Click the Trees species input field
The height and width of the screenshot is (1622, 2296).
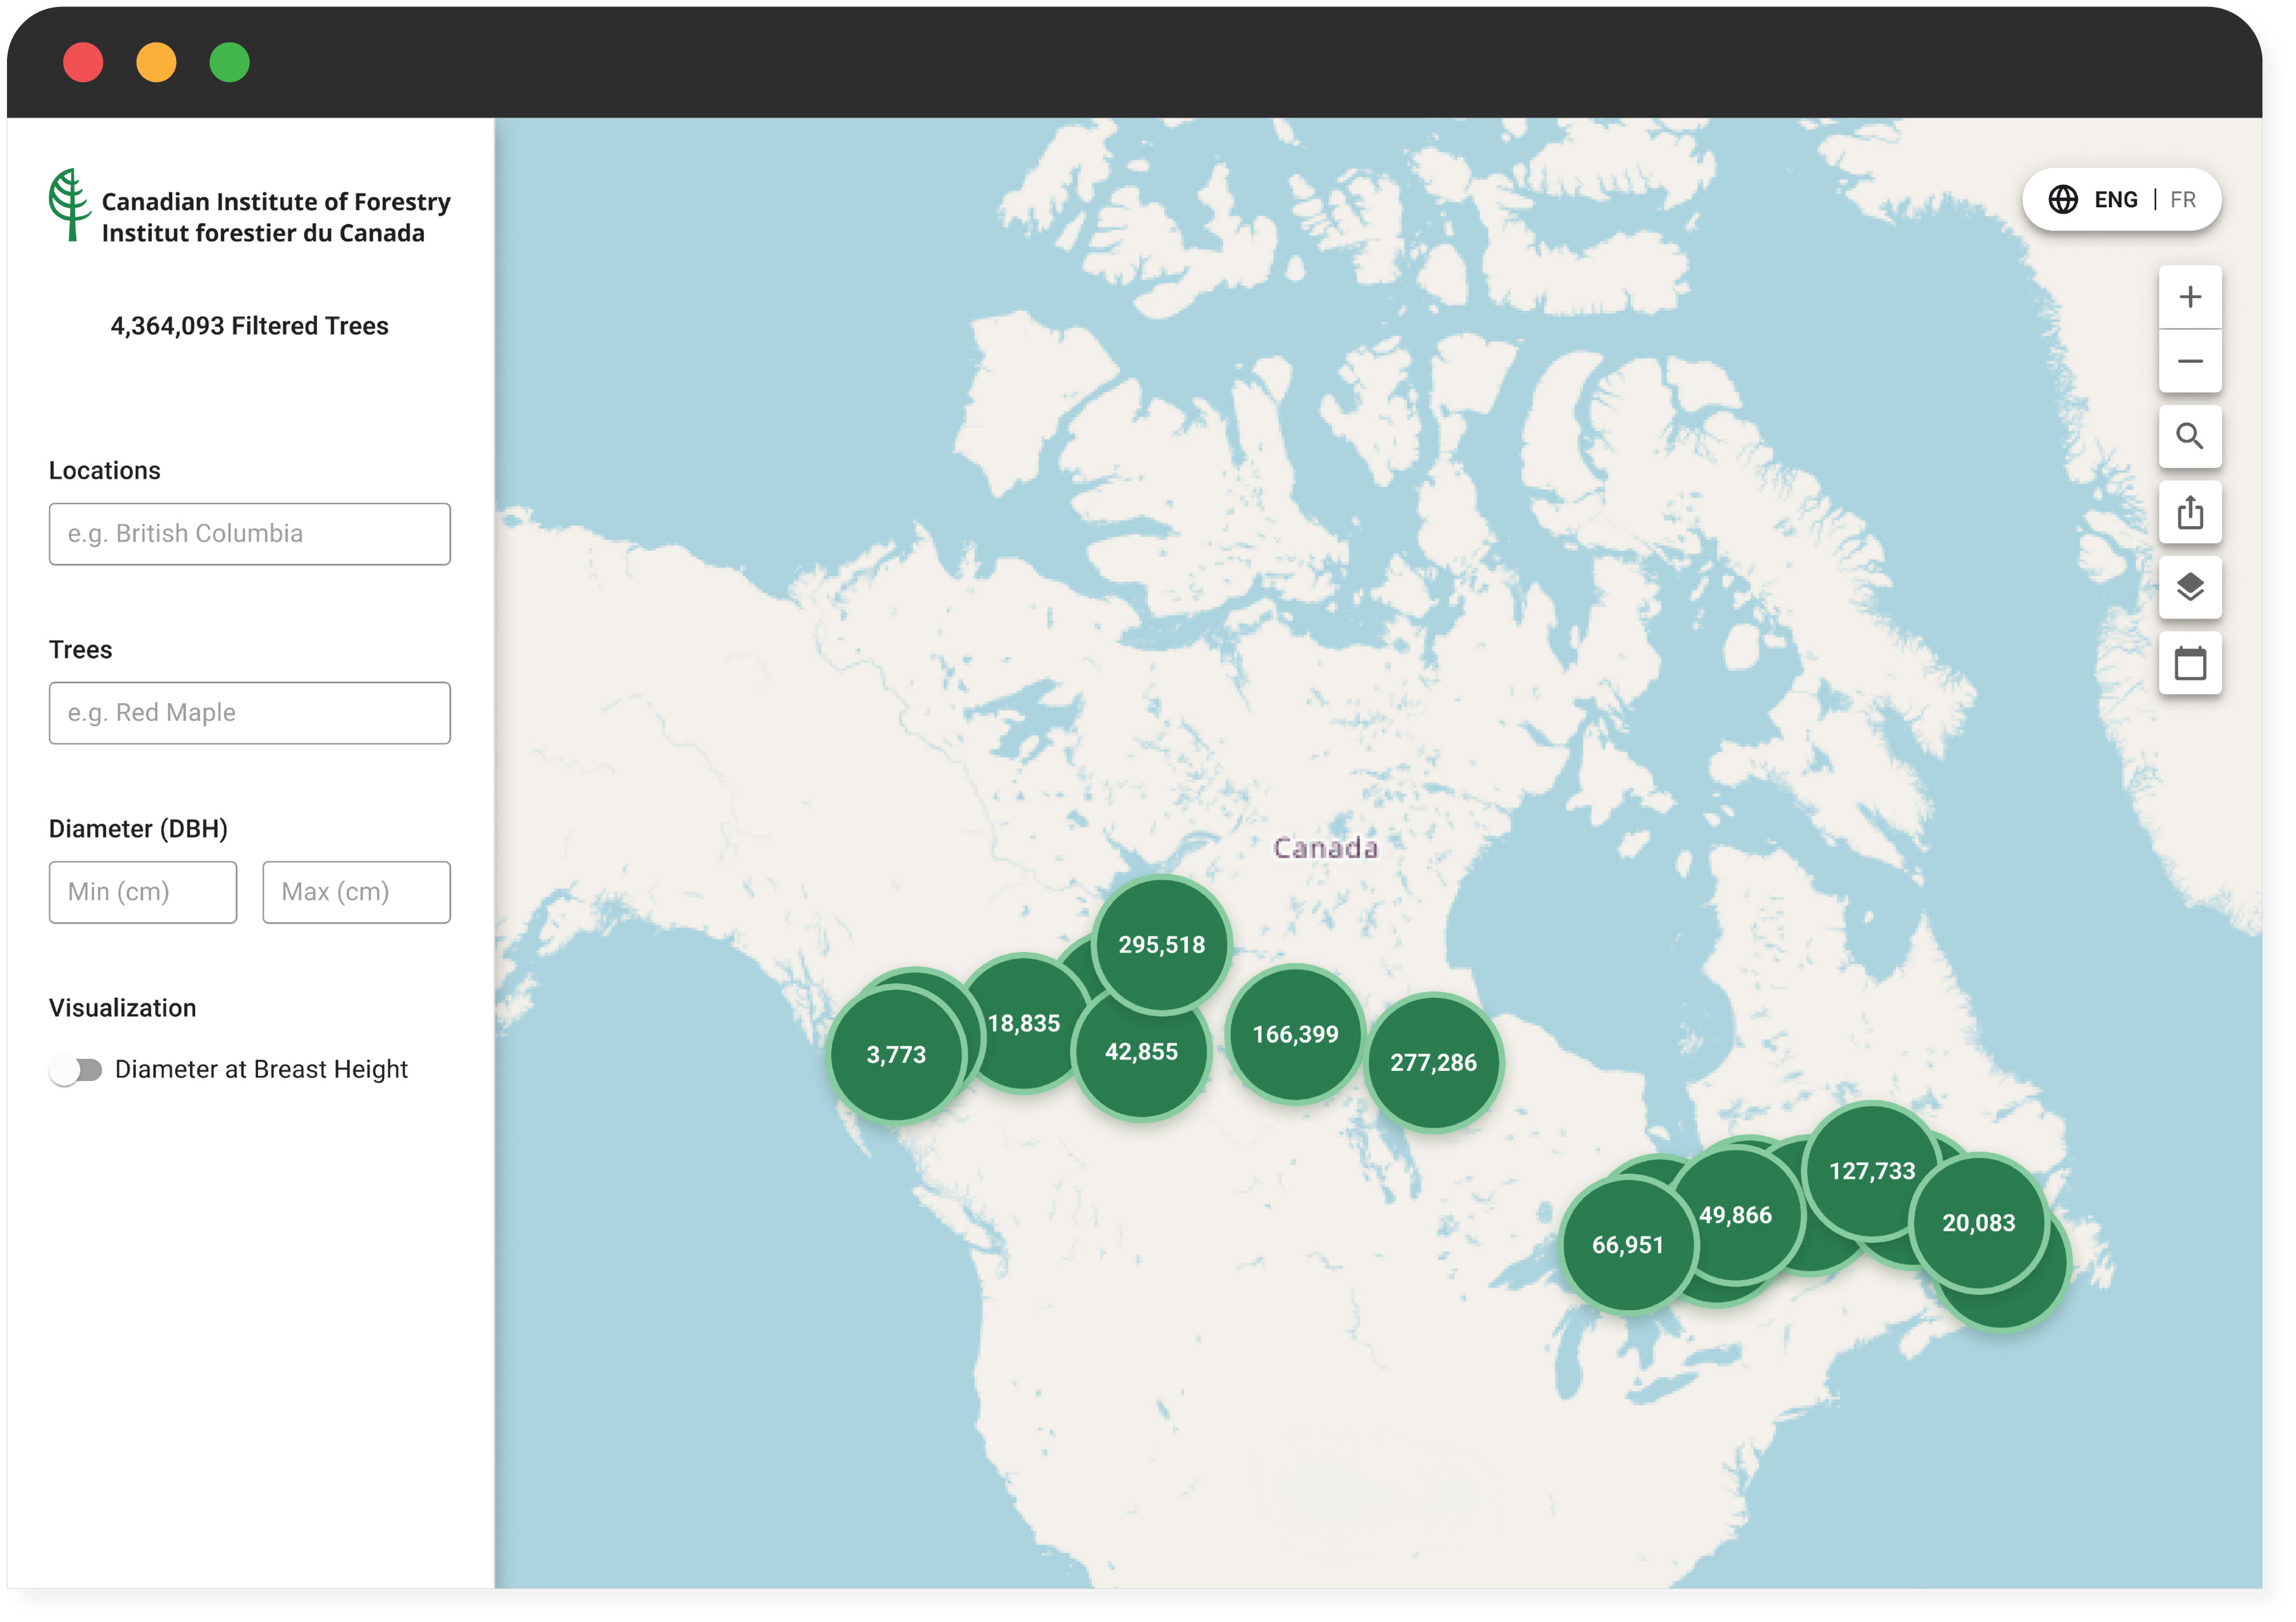(250, 713)
